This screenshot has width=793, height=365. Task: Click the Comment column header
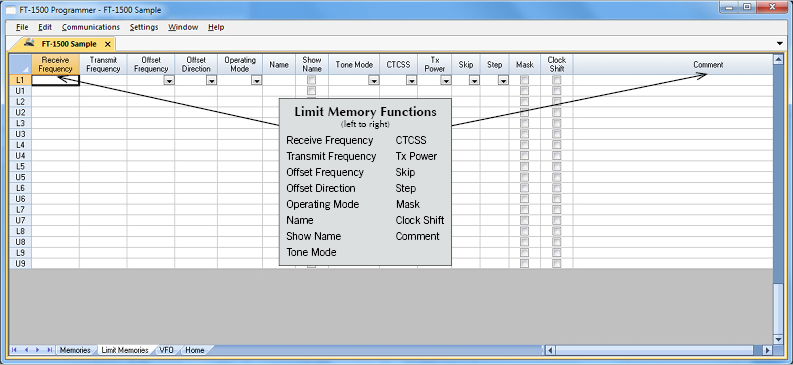(x=672, y=64)
